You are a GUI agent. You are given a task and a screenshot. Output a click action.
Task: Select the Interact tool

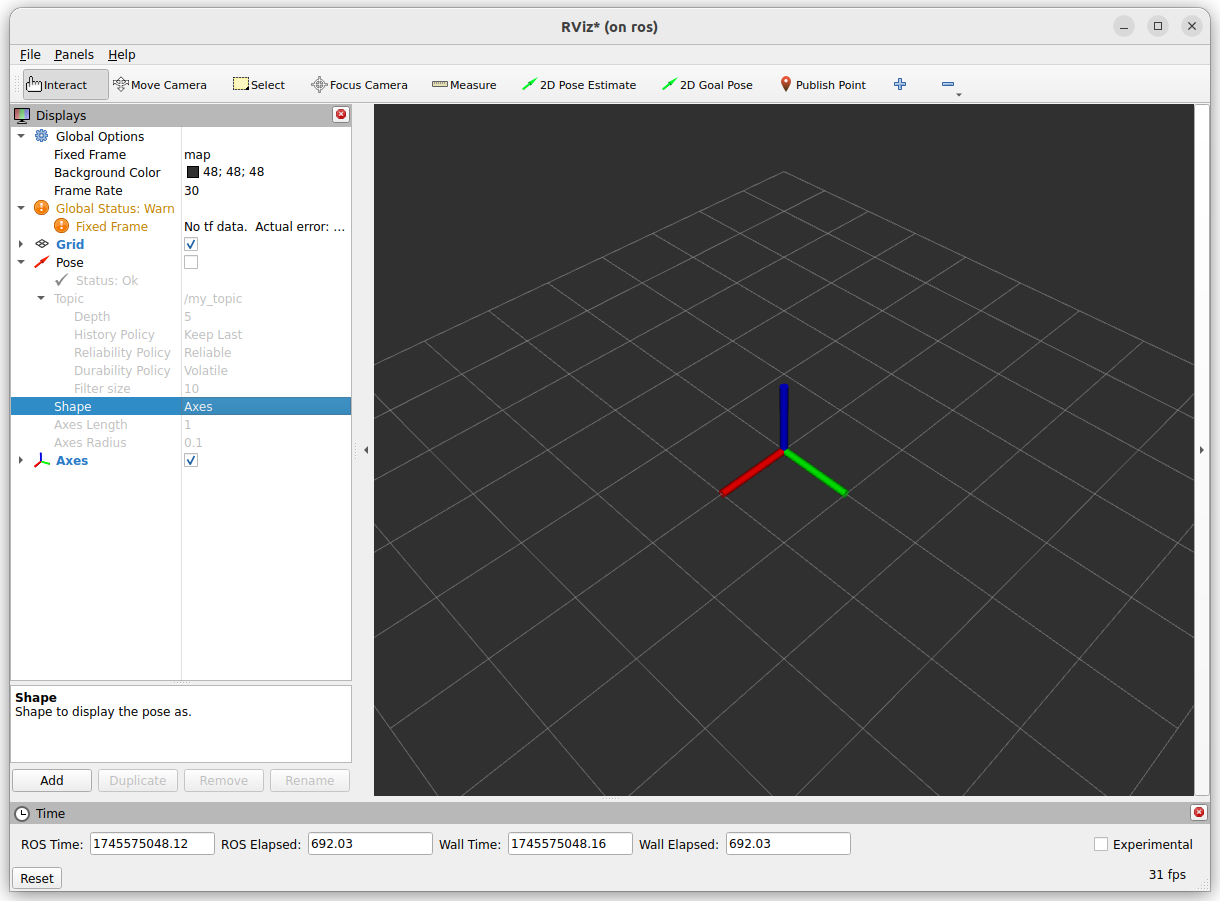point(65,85)
